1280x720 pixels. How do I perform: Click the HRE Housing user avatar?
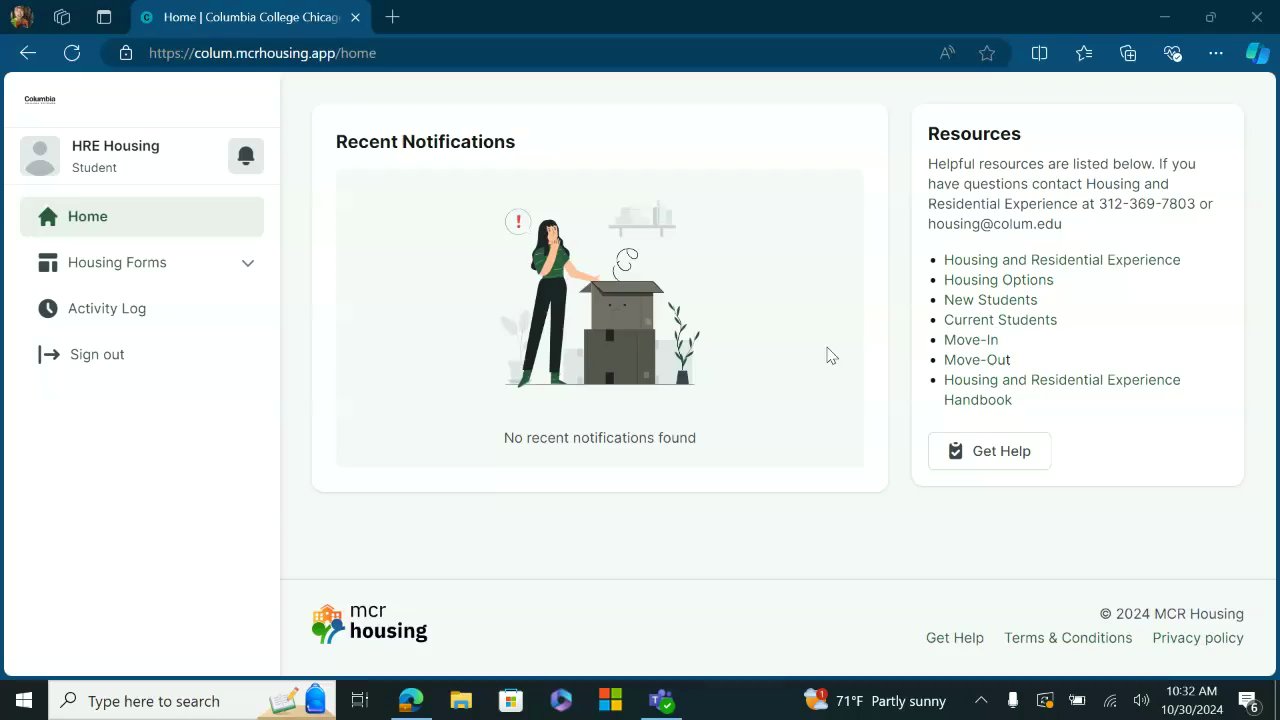[40, 156]
